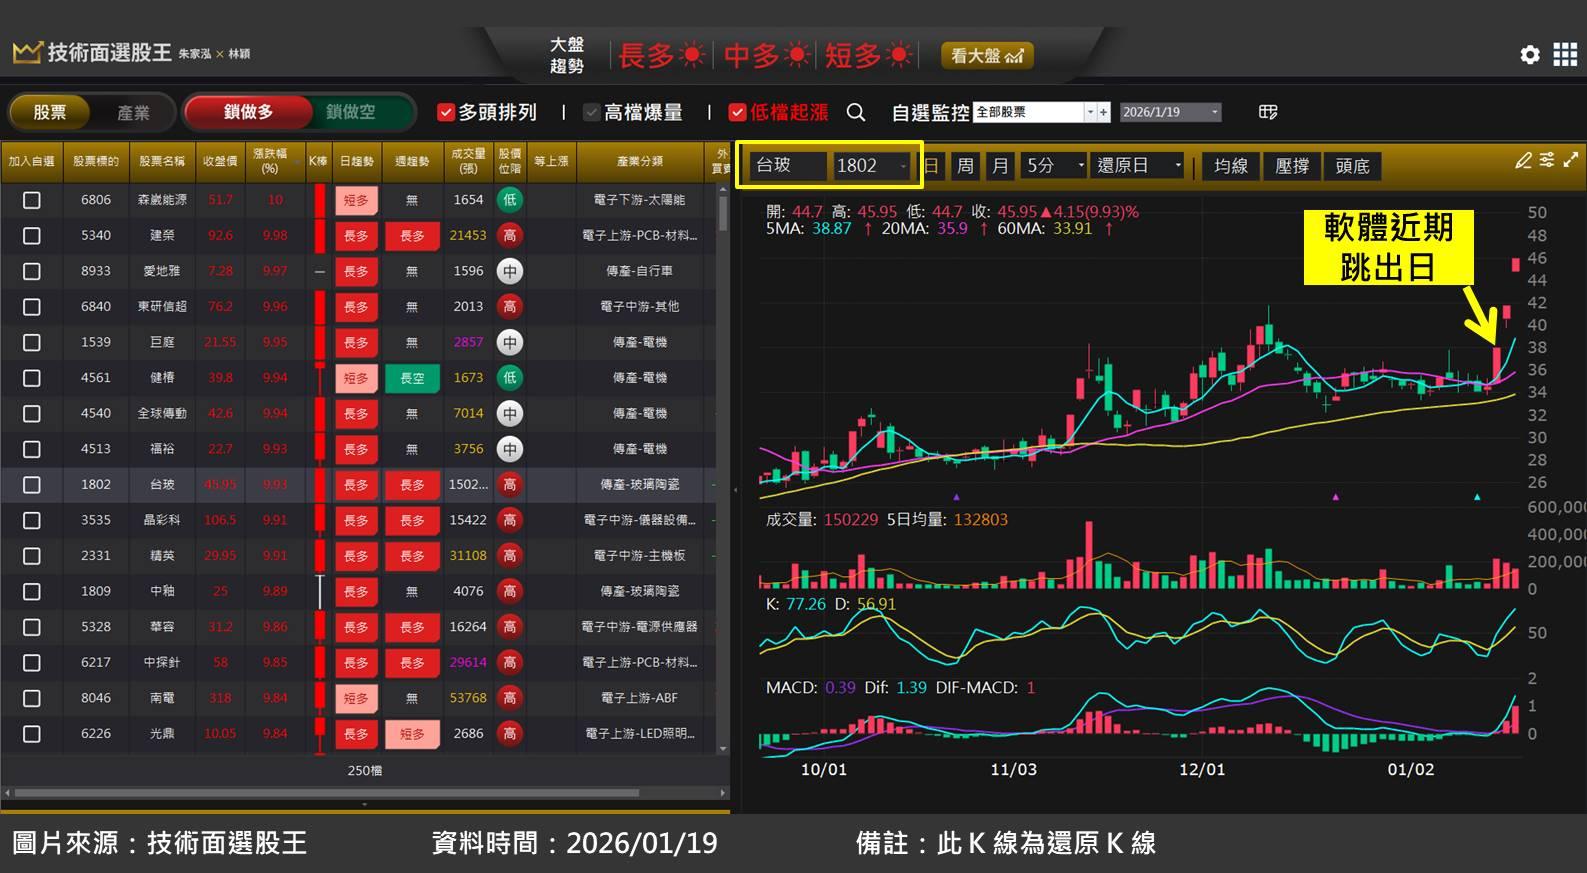Expand the chart to fullscreen
The image size is (1587, 873).
1571,160
